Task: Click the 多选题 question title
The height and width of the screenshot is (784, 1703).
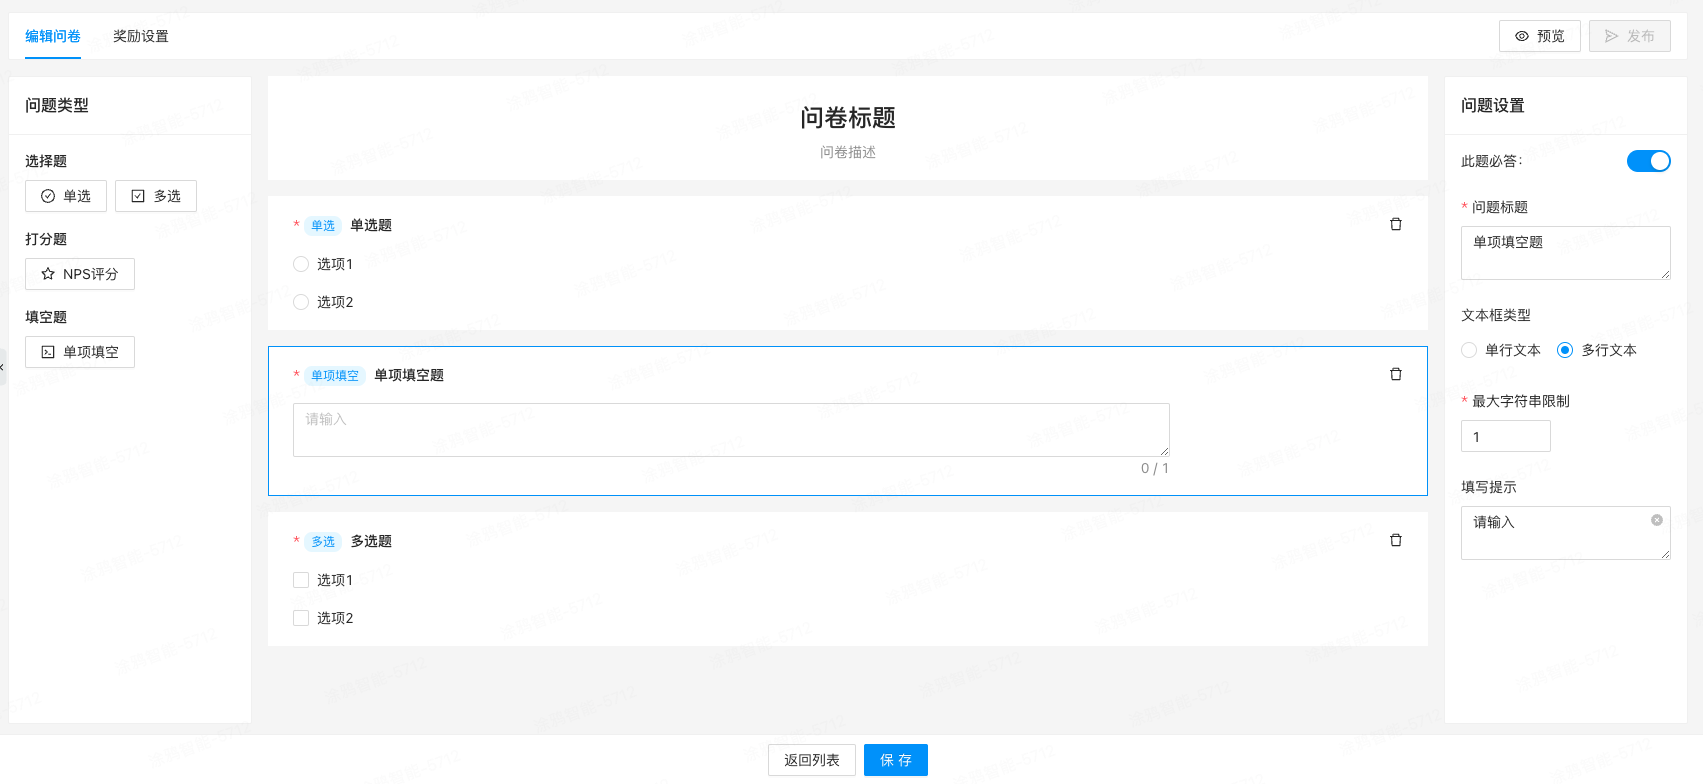Action: [x=371, y=541]
